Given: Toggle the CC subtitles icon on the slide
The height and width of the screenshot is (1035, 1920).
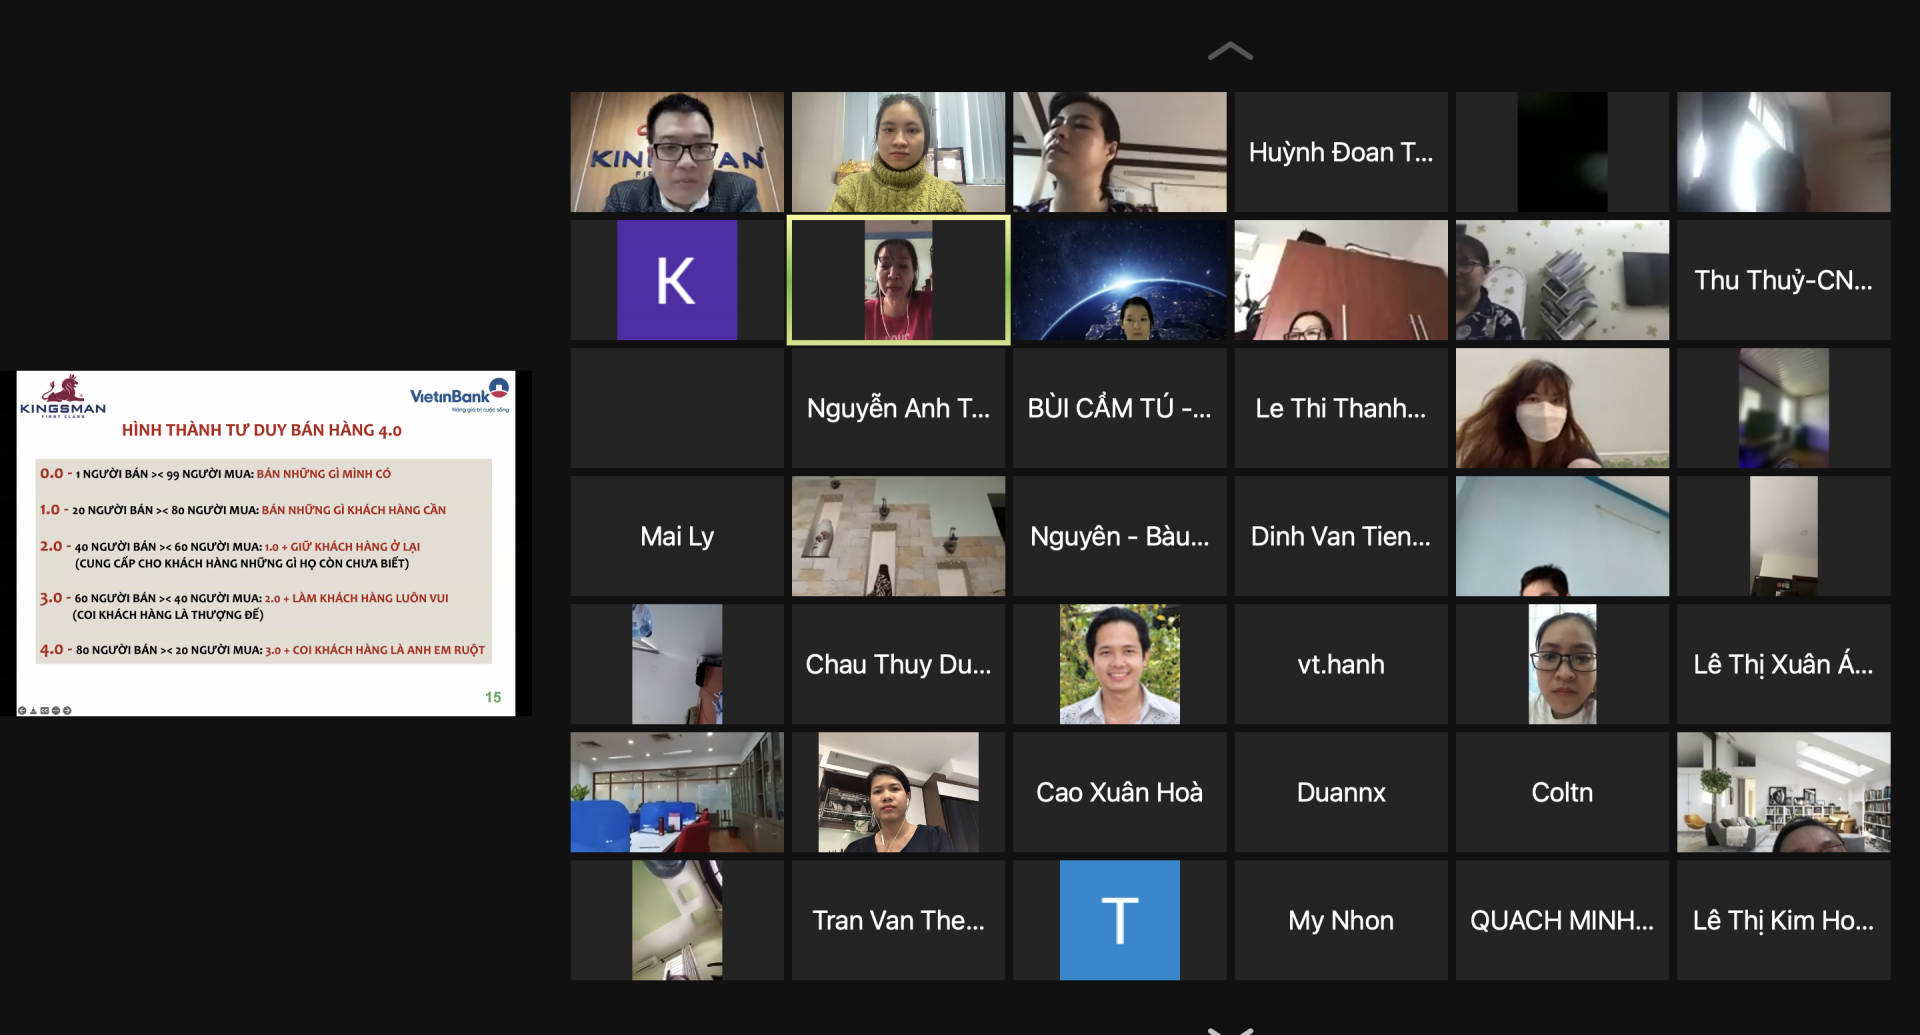Looking at the screenshot, I should click(44, 711).
